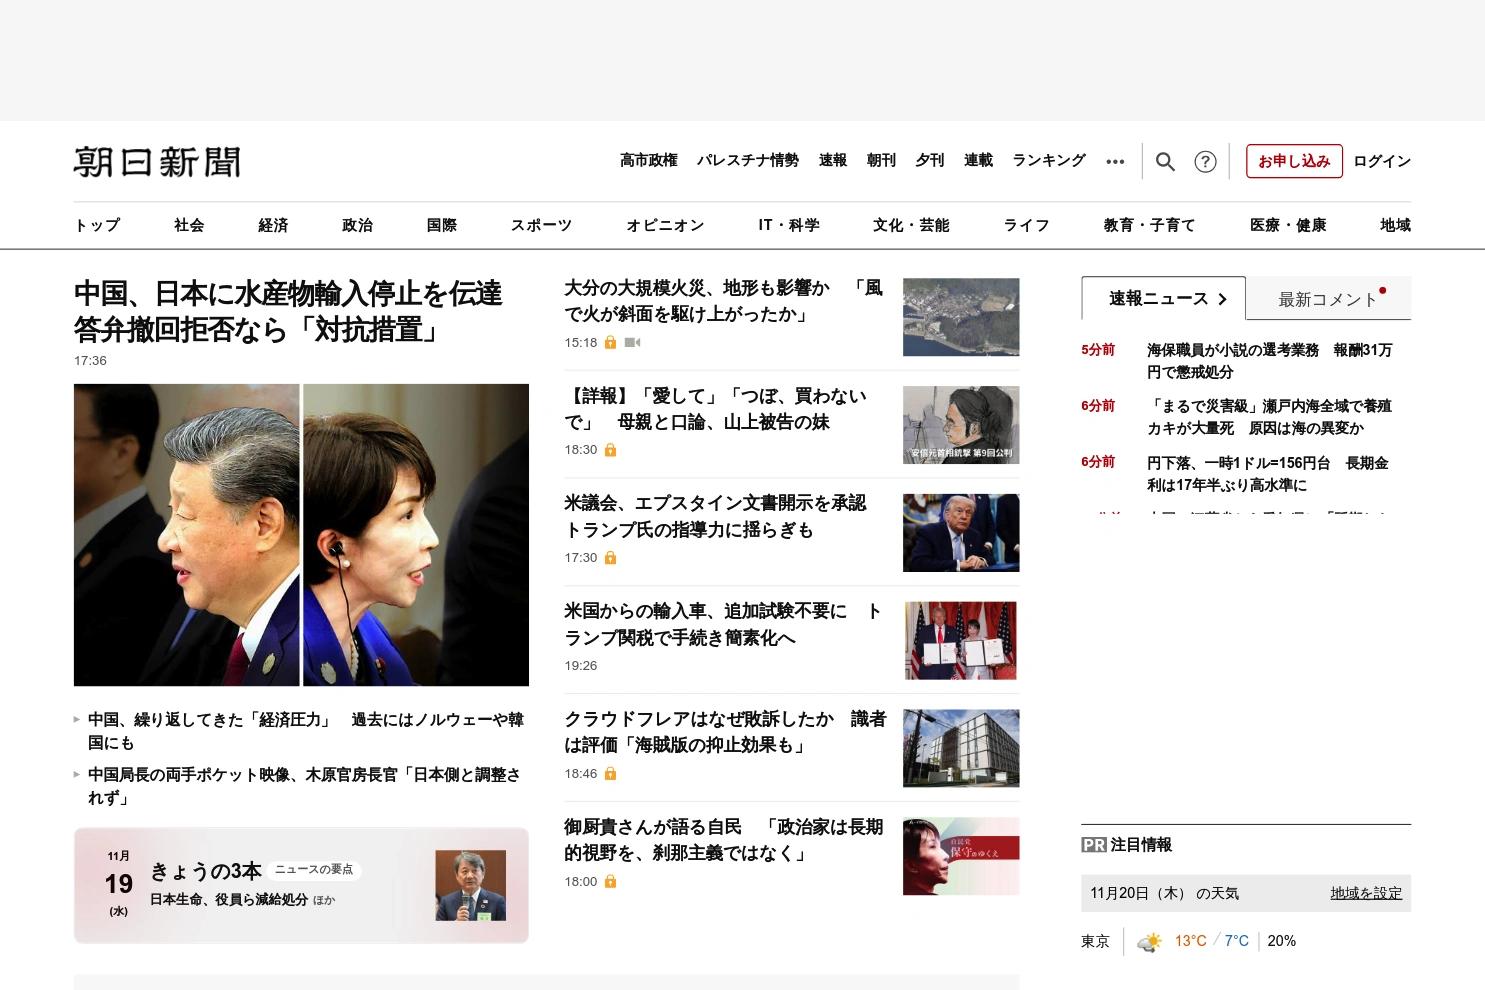Open the 国際 navigation section
The width and height of the screenshot is (1485, 990).
(x=442, y=225)
